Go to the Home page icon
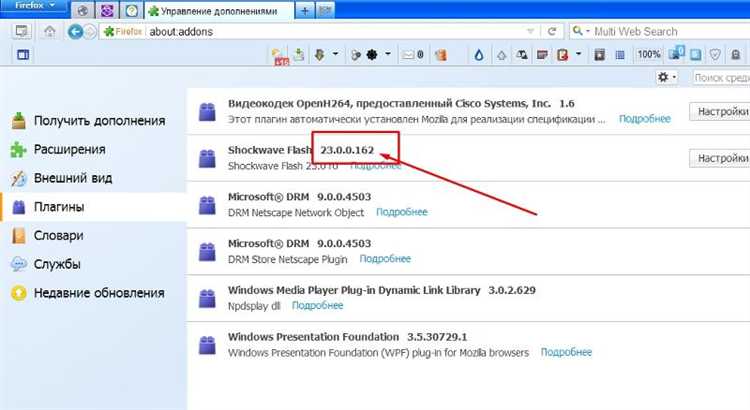 coord(49,32)
